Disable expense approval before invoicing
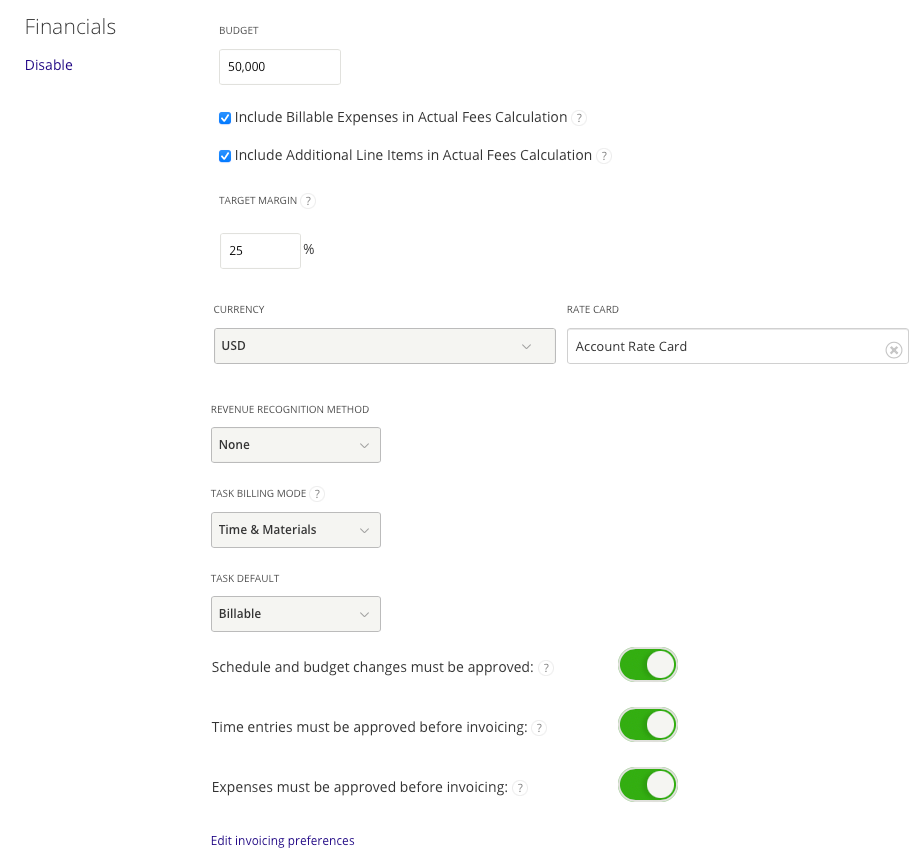Screen dimensions: 923x864 647,784
